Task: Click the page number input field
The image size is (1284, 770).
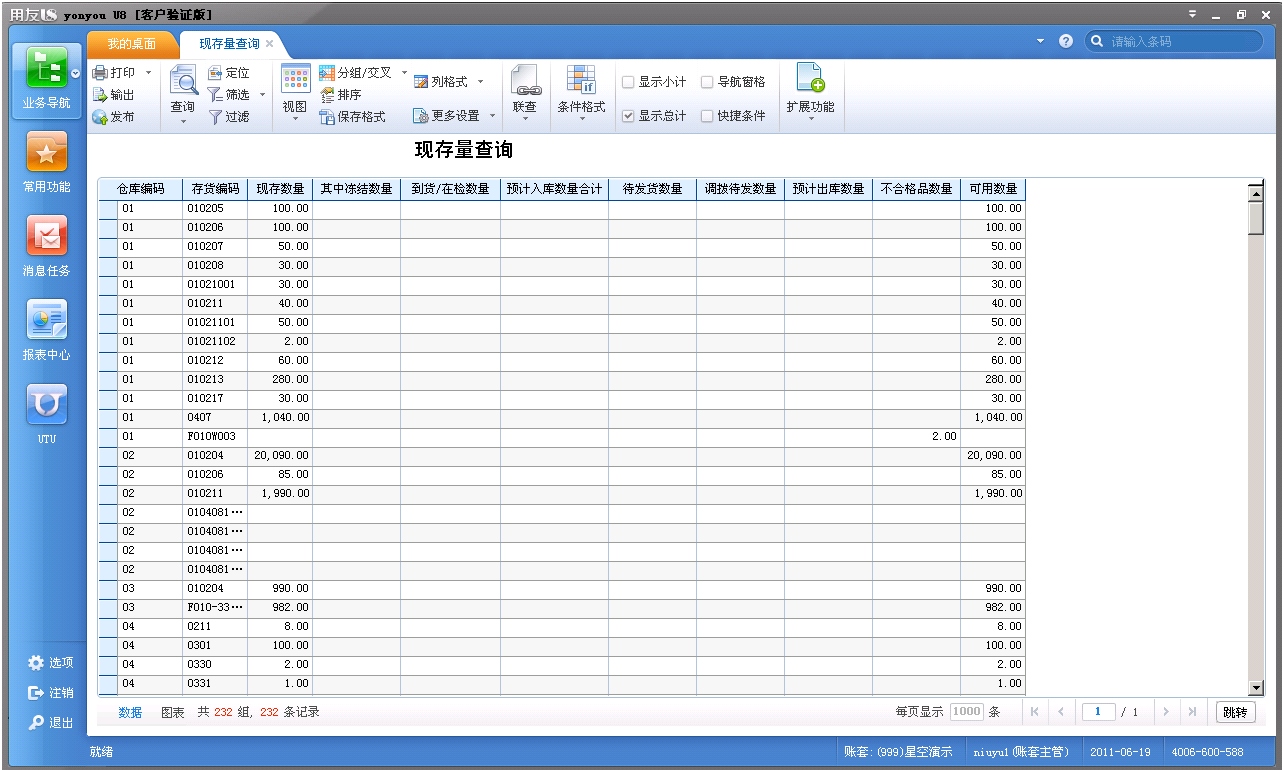Action: pos(1099,712)
